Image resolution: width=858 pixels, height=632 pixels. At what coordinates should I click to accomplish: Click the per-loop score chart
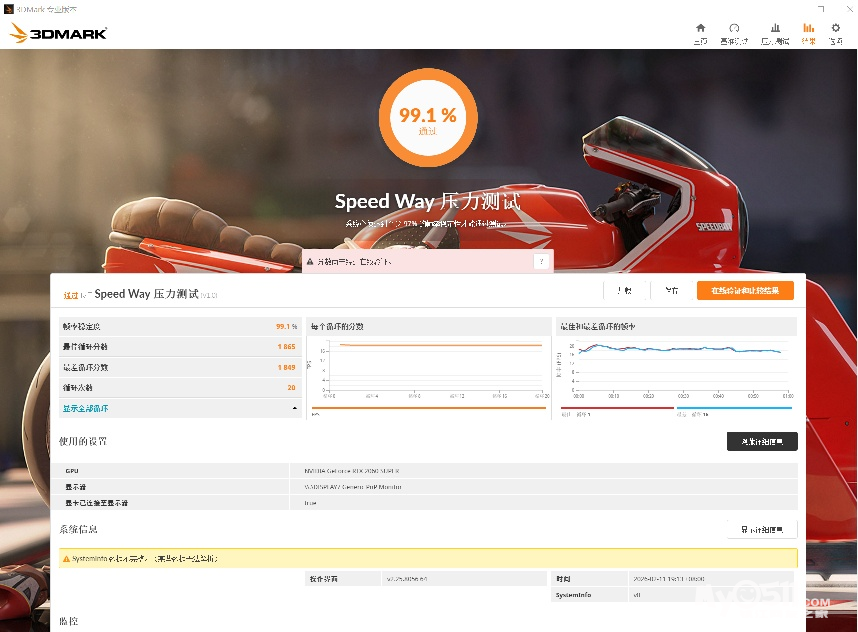click(427, 372)
